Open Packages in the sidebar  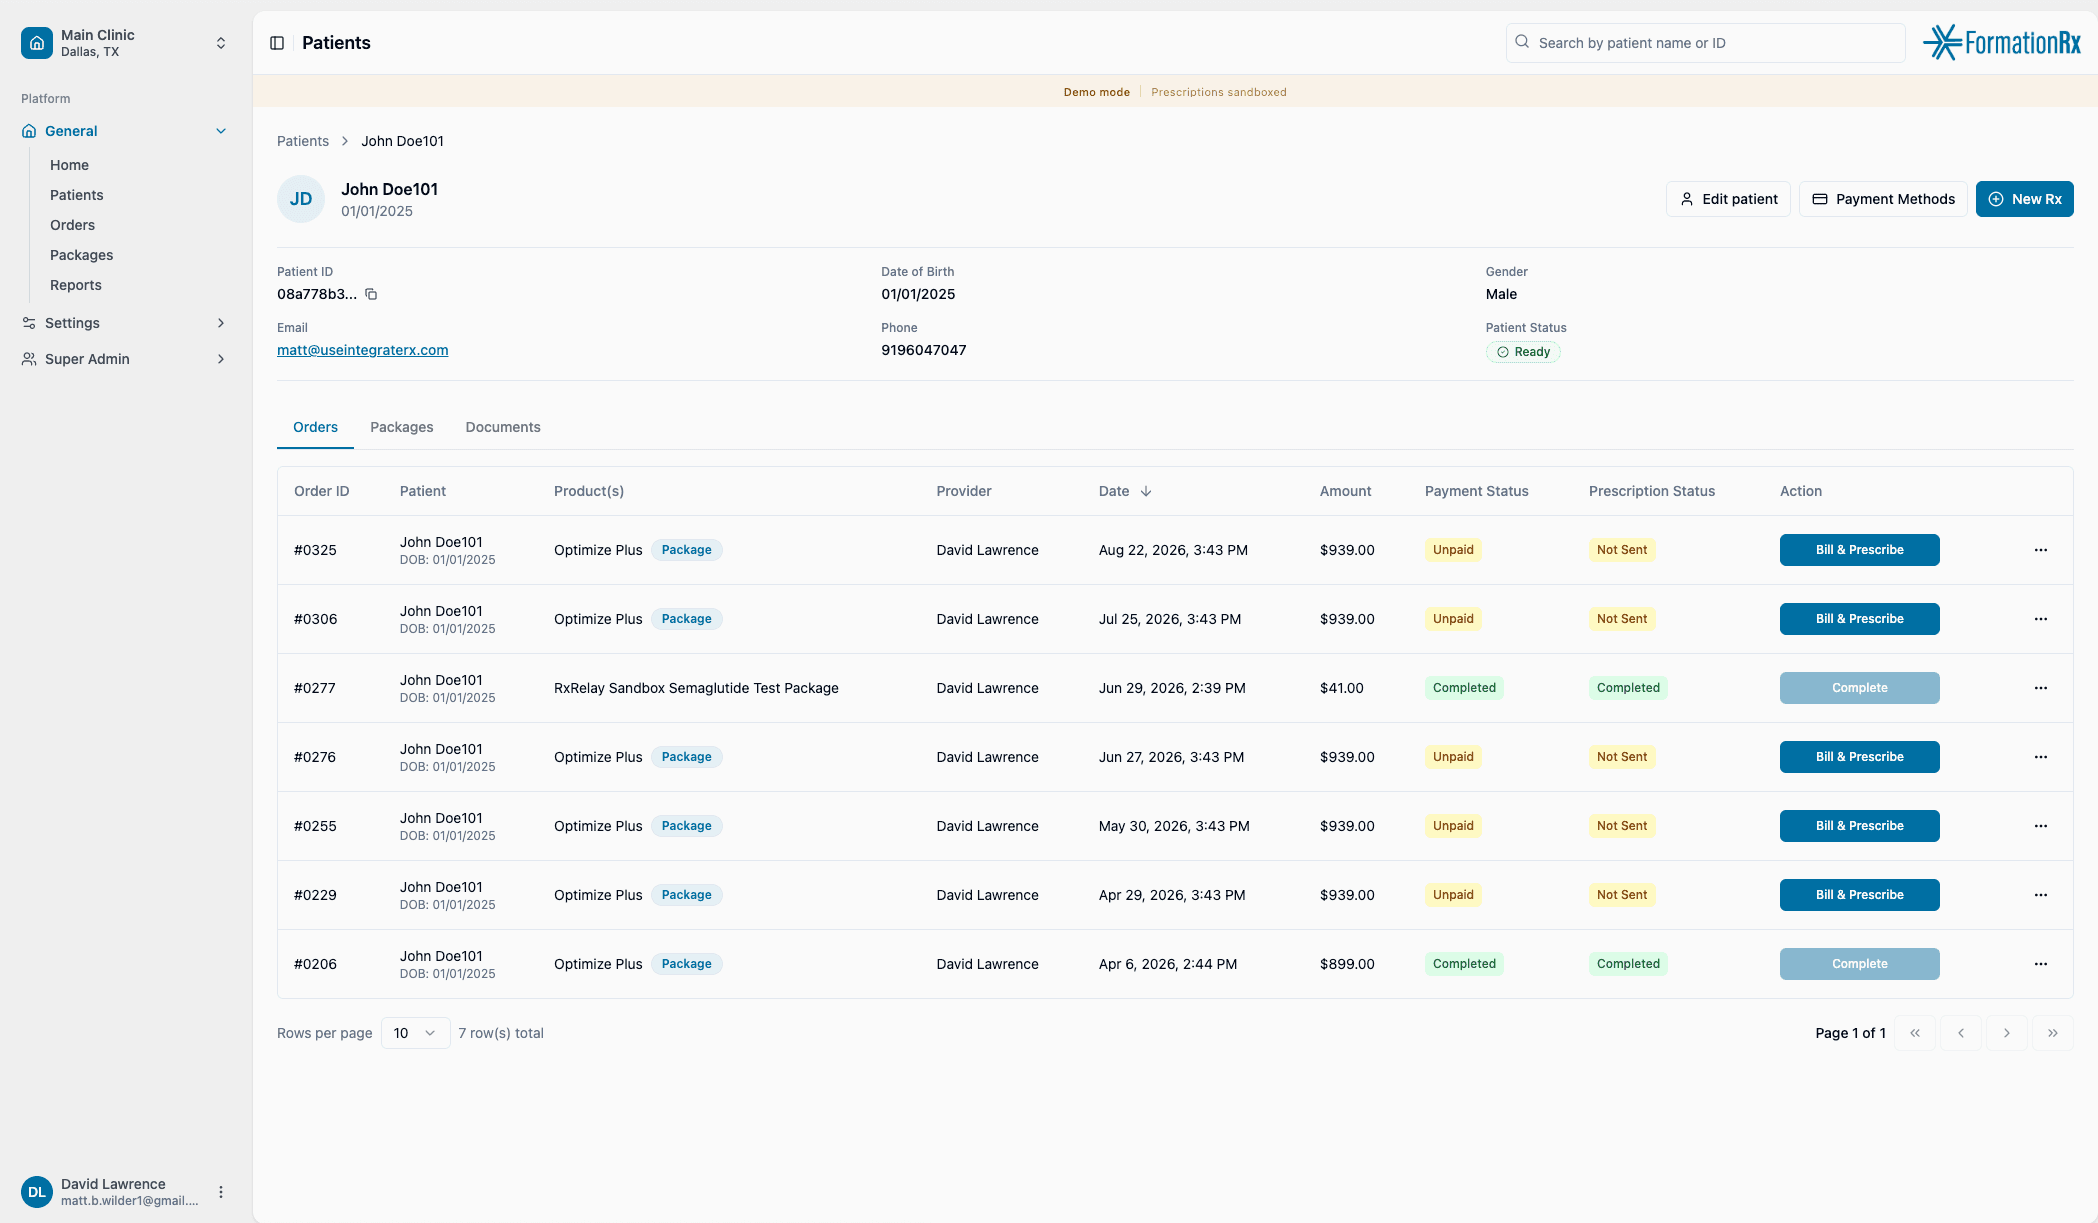tap(81, 255)
